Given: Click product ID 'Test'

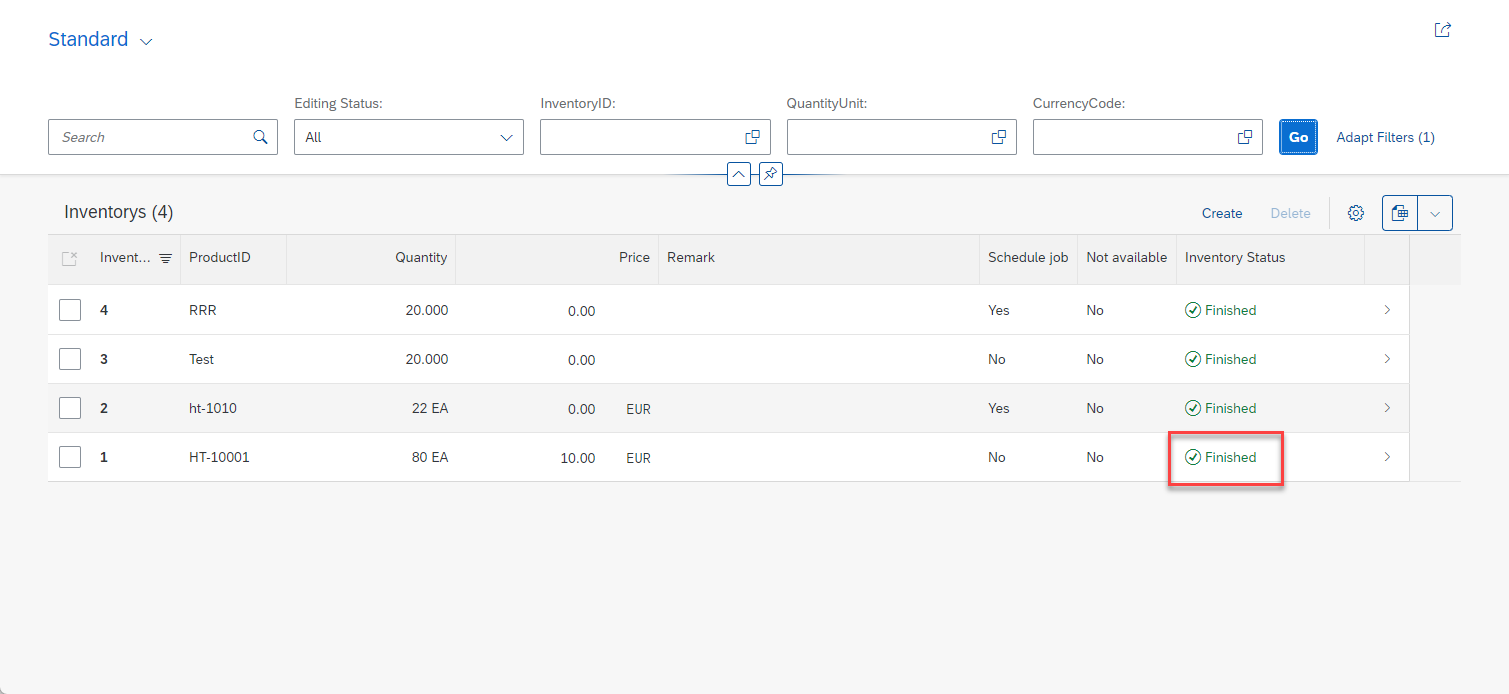Looking at the screenshot, I should (x=202, y=359).
